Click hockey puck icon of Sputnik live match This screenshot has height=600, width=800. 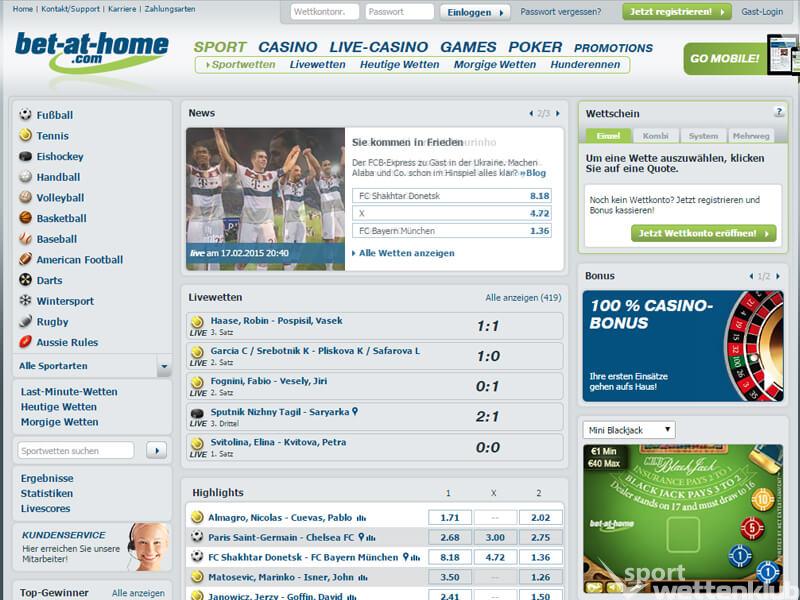[x=197, y=413]
